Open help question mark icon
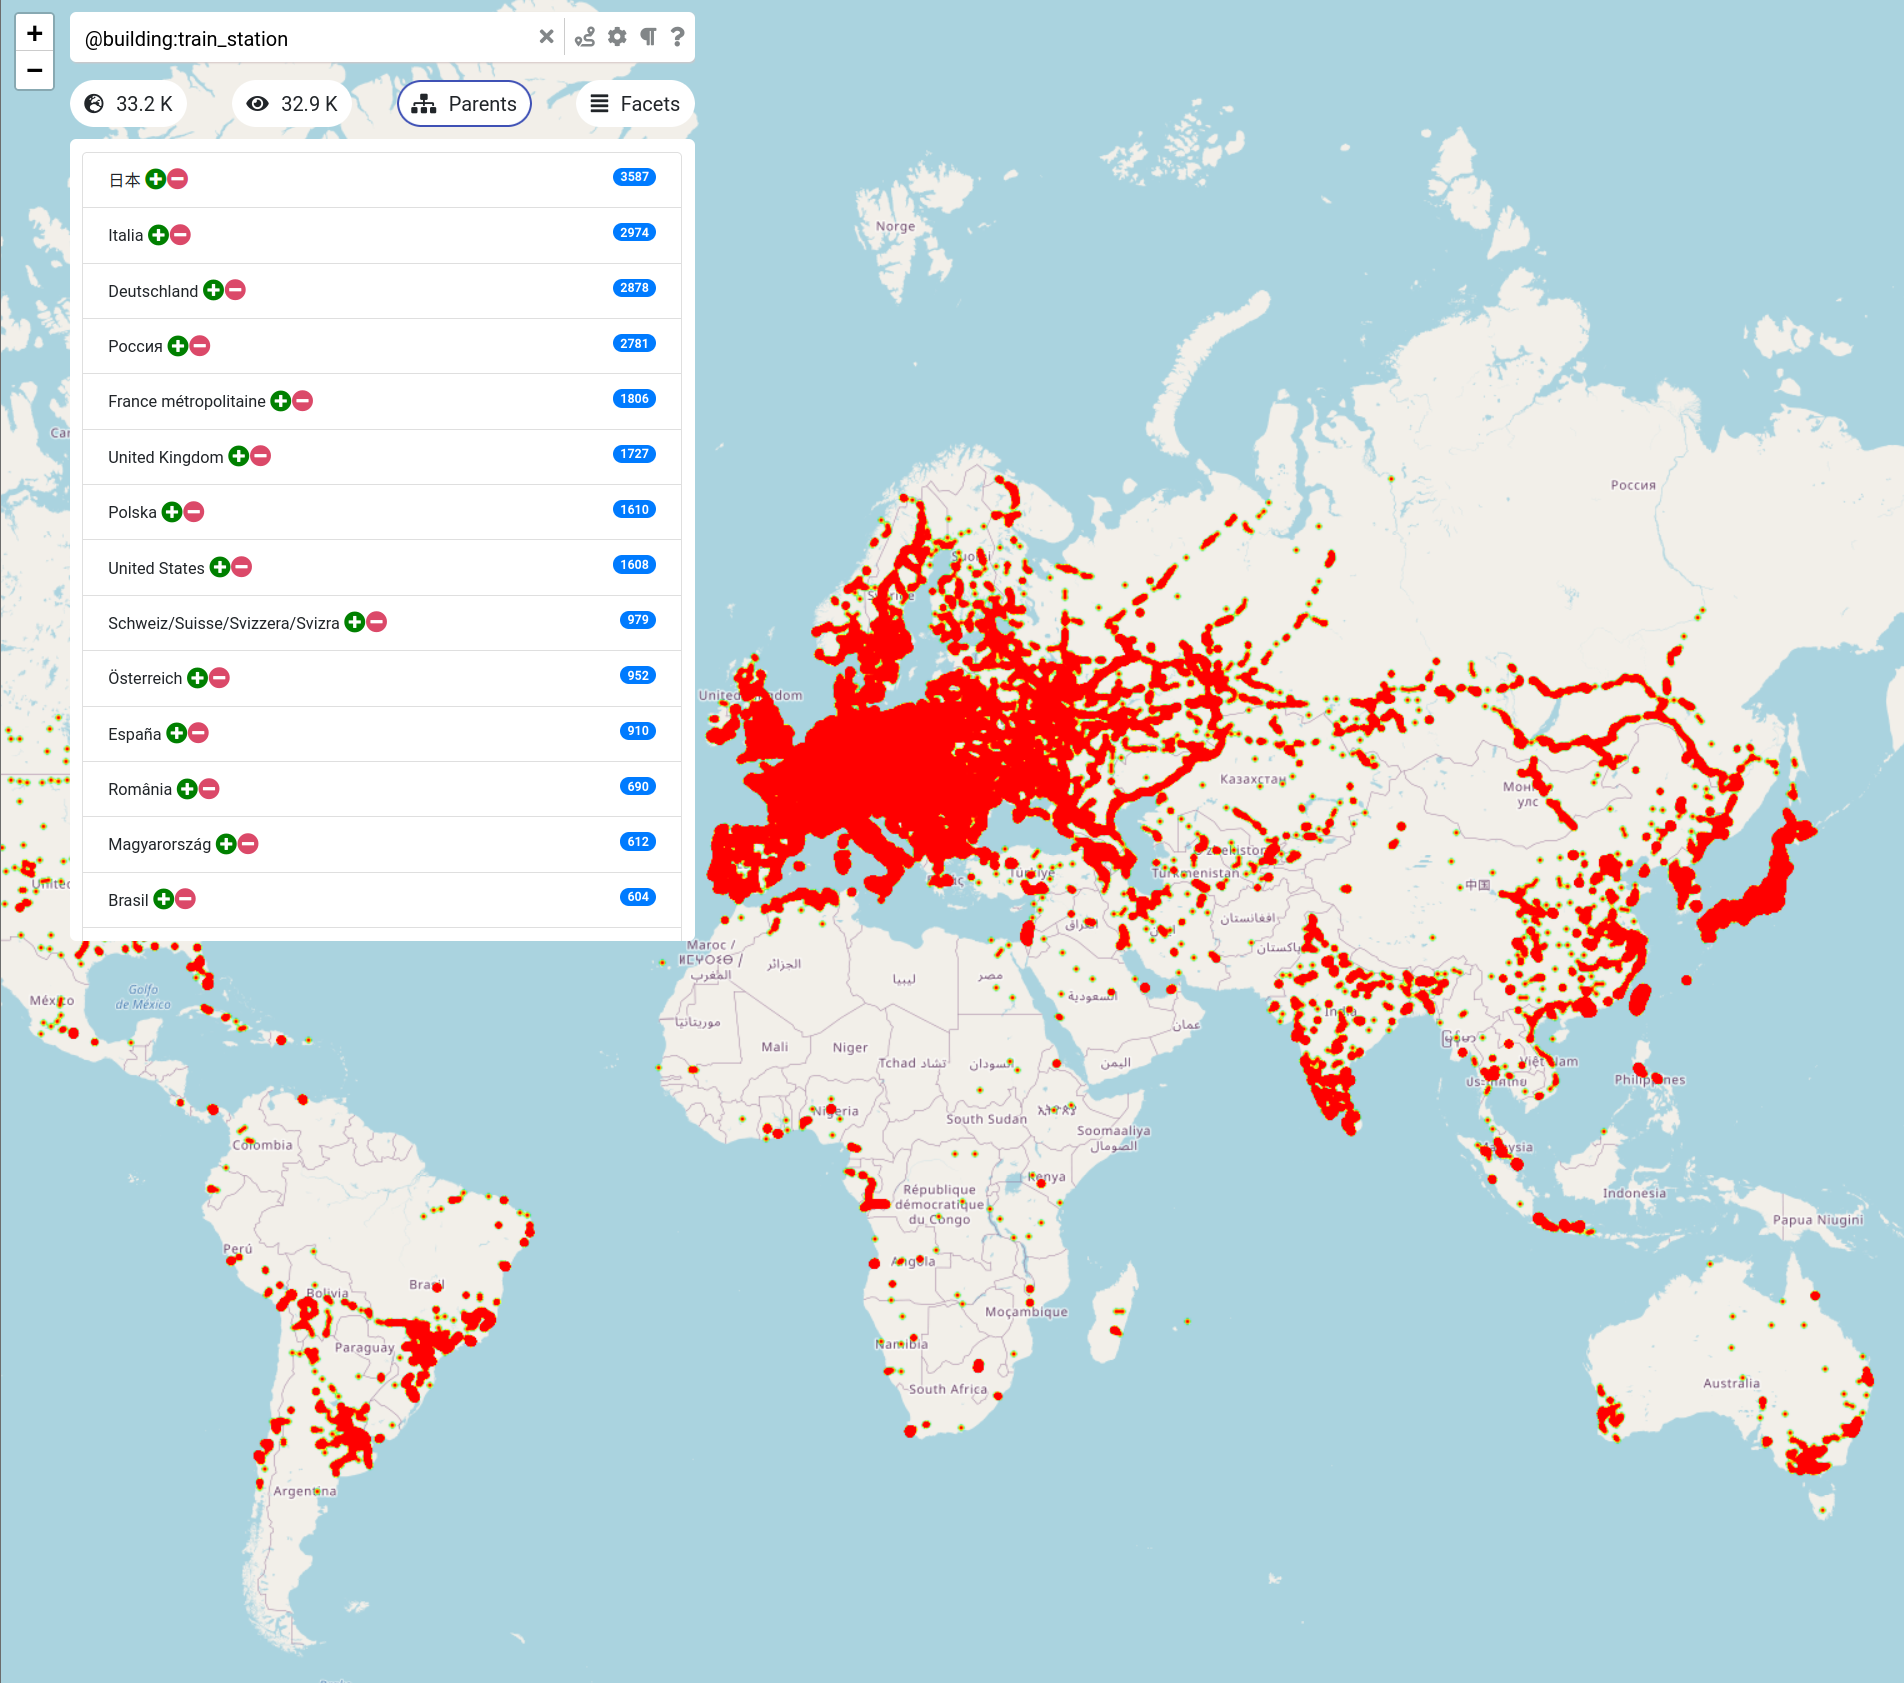Viewport: 1904px width, 1683px height. pos(678,37)
